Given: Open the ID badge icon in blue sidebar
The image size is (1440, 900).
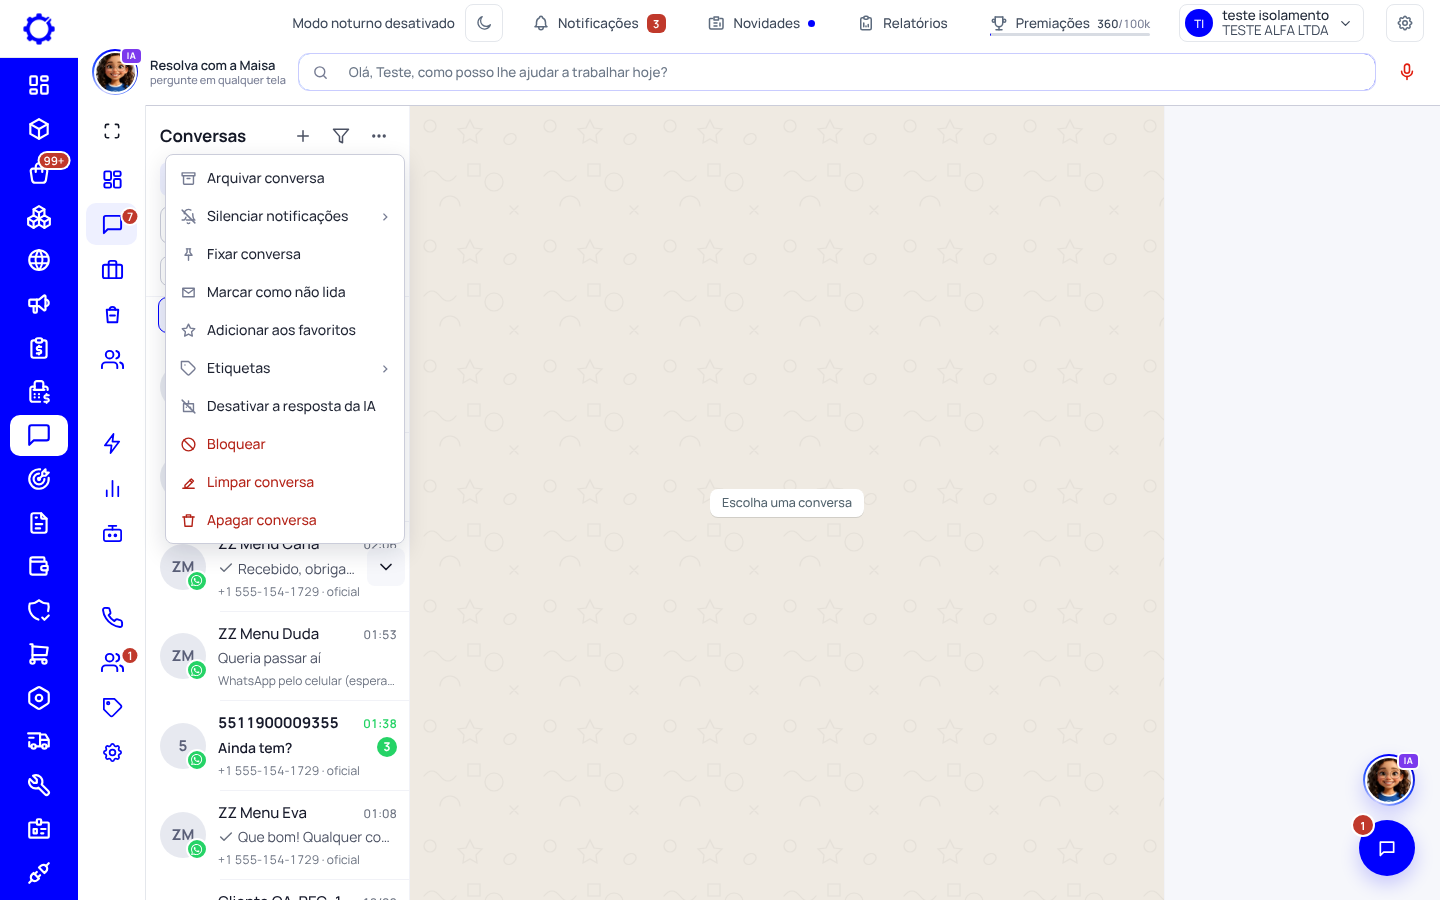Looking at the screenshot, I should [x=39, y=829].
